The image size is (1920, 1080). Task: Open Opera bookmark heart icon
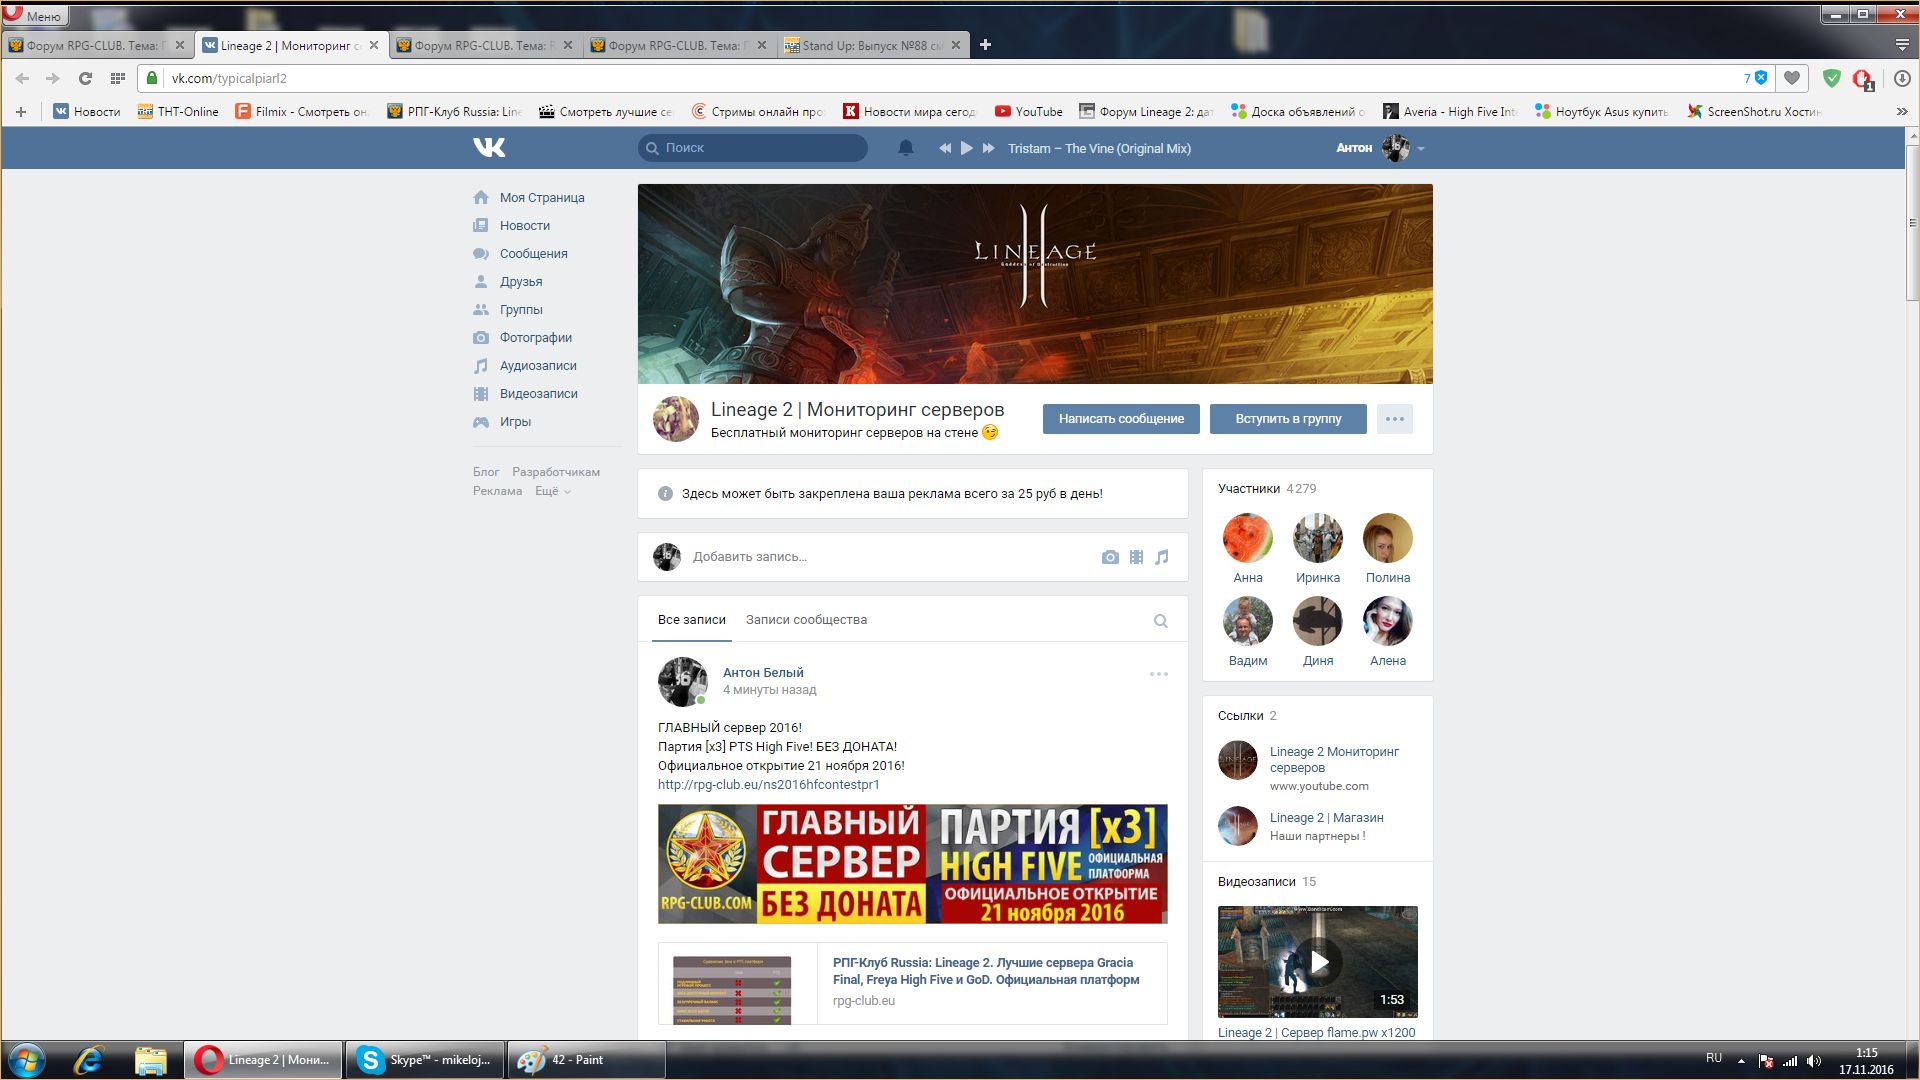pyautogui.click(x=1792, y=78)
